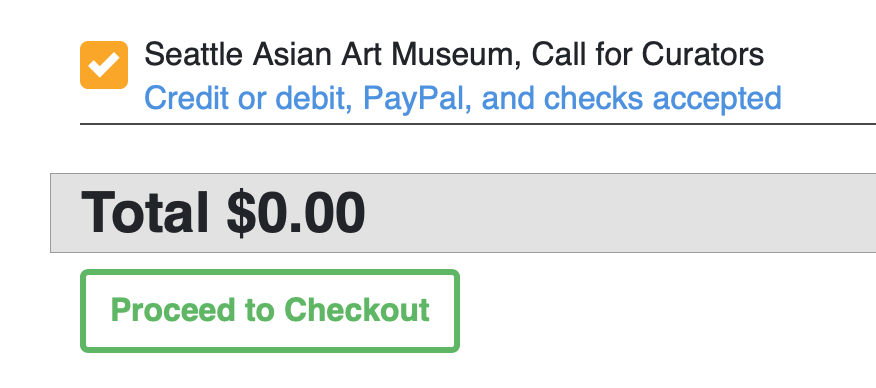Click the Total $0.00 summary bar
Screen dimensions: 876x388
[x=463, y=213]
